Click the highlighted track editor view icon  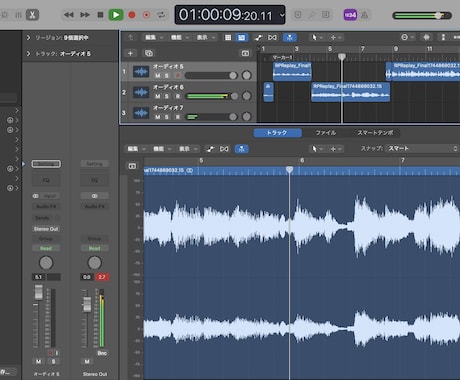tap(242, 37)
